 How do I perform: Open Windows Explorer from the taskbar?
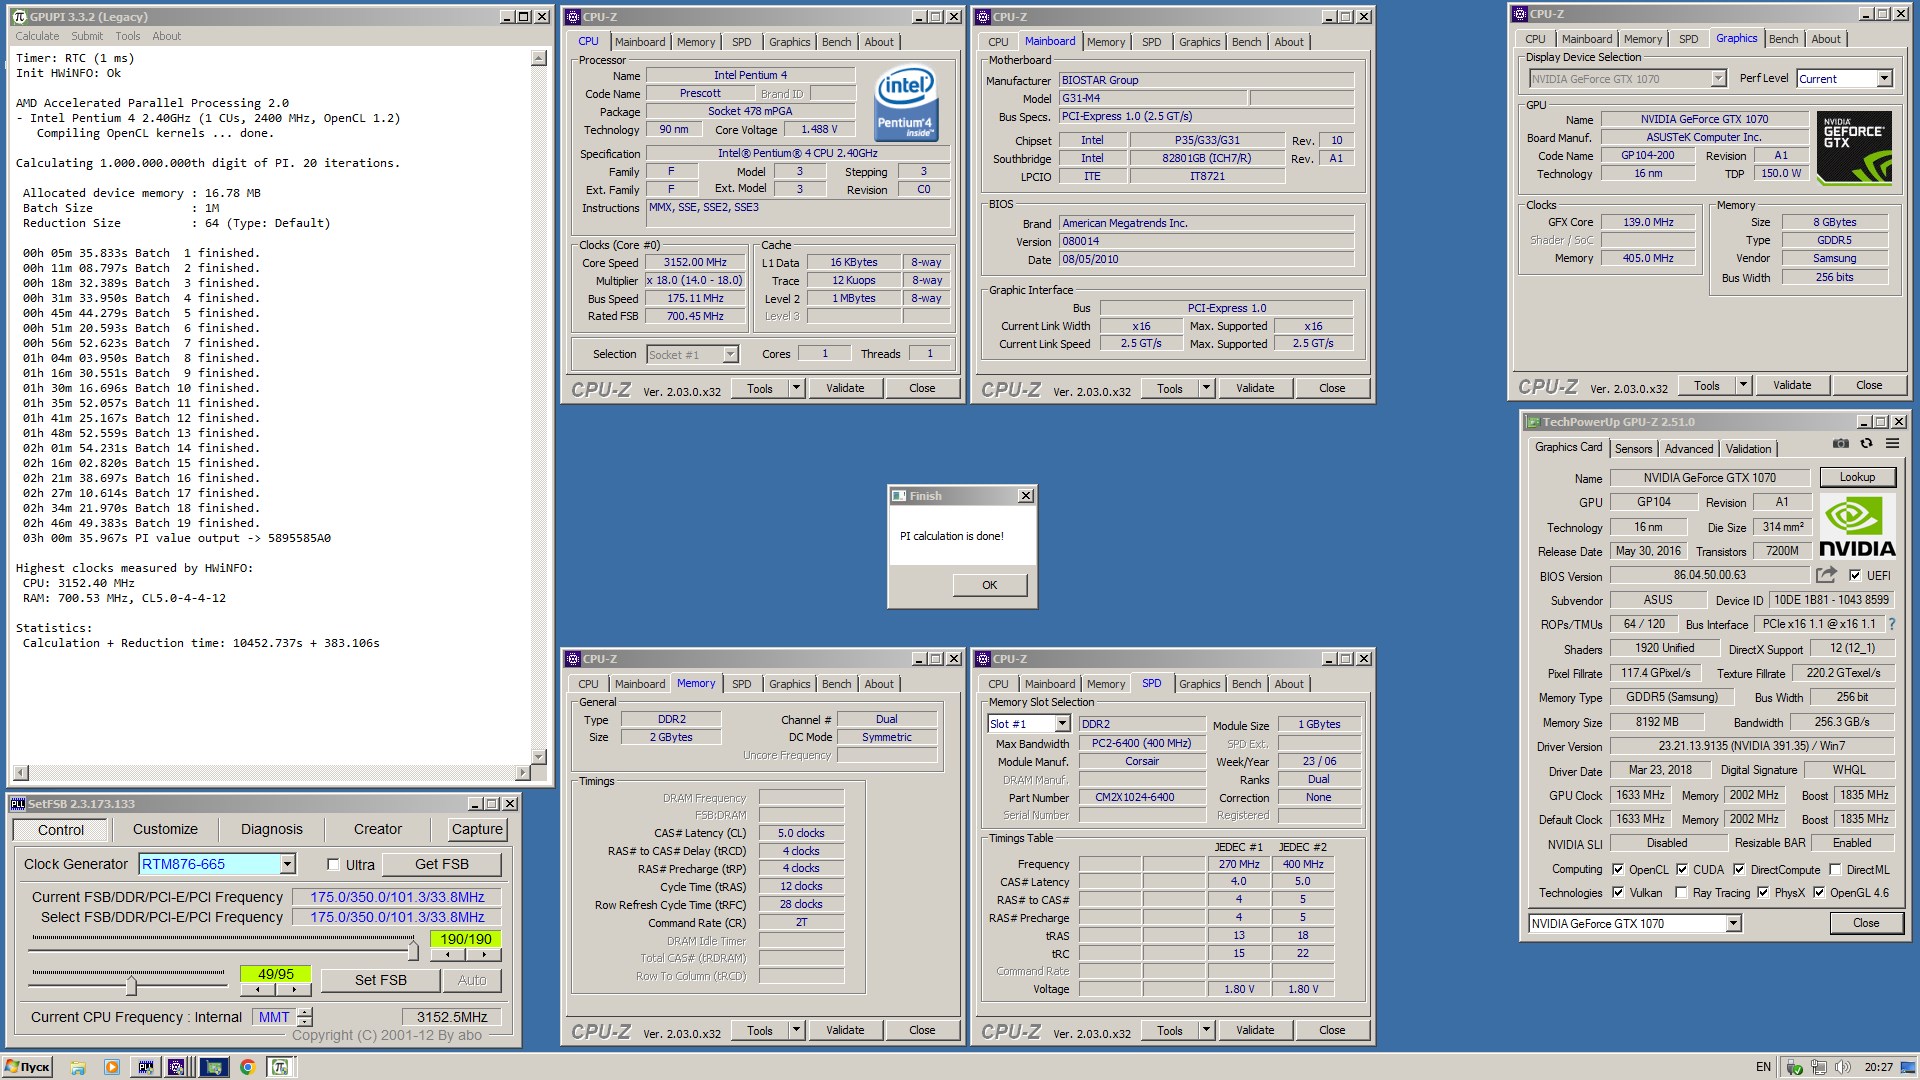pos(78,1067)
